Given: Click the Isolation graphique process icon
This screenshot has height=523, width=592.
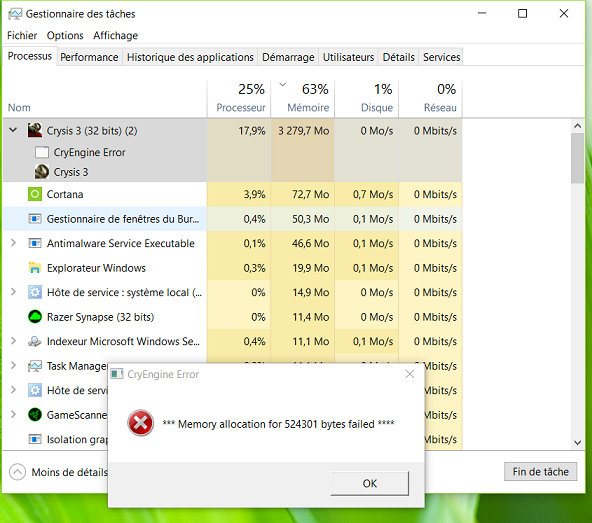Looking at the screenshot, I should point(35,439).
